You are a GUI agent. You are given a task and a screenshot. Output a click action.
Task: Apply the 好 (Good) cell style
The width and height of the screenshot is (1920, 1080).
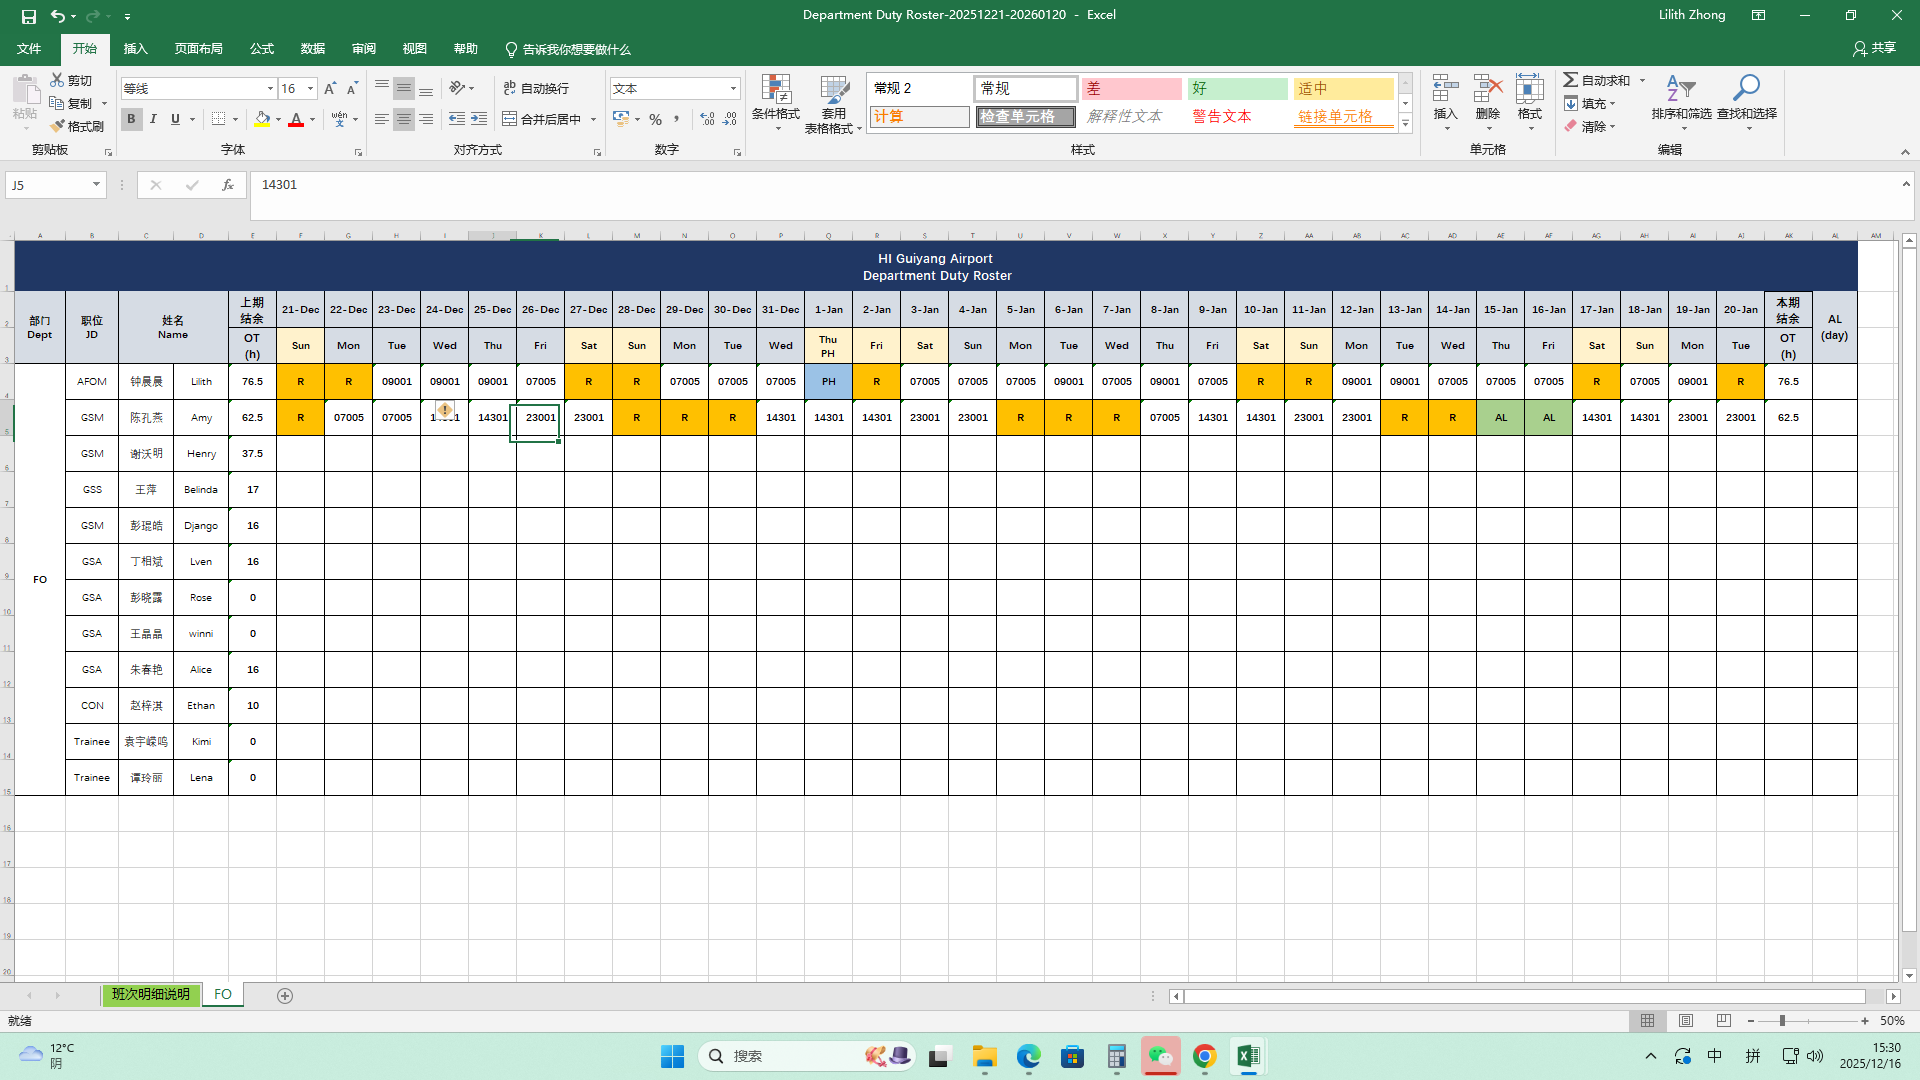1237,89
